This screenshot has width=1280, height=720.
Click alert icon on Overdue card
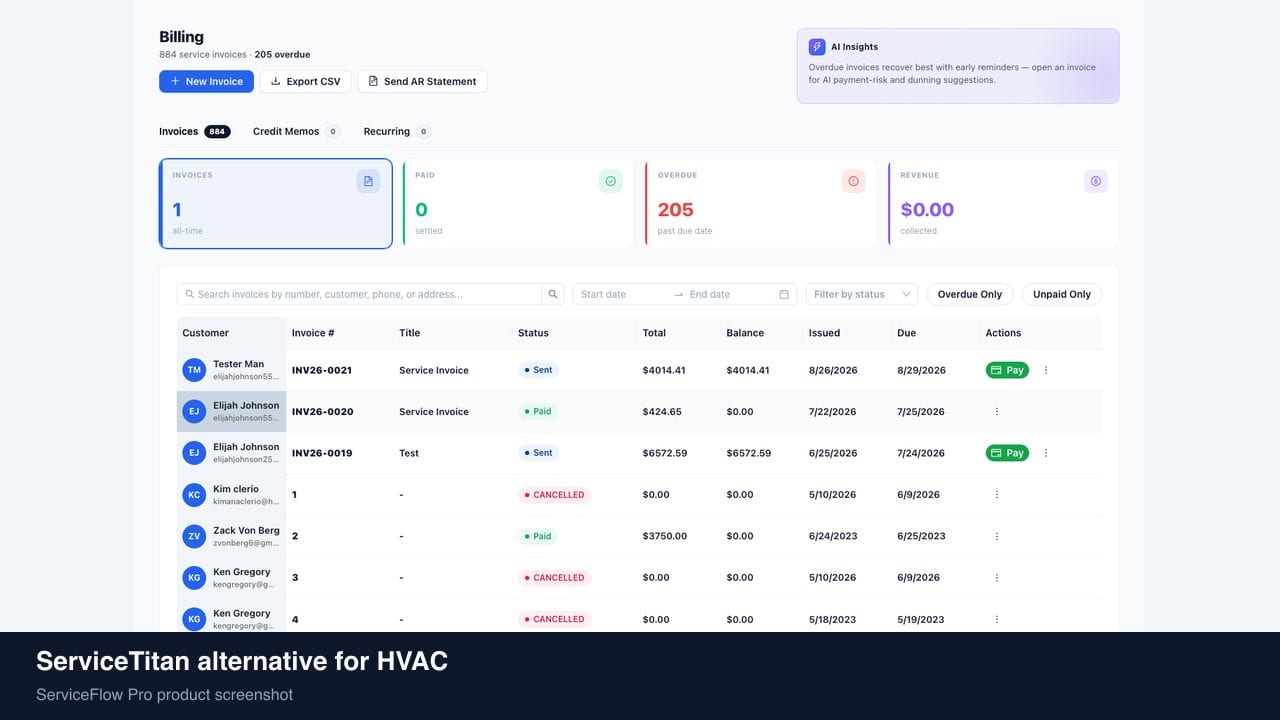point(853,181)
